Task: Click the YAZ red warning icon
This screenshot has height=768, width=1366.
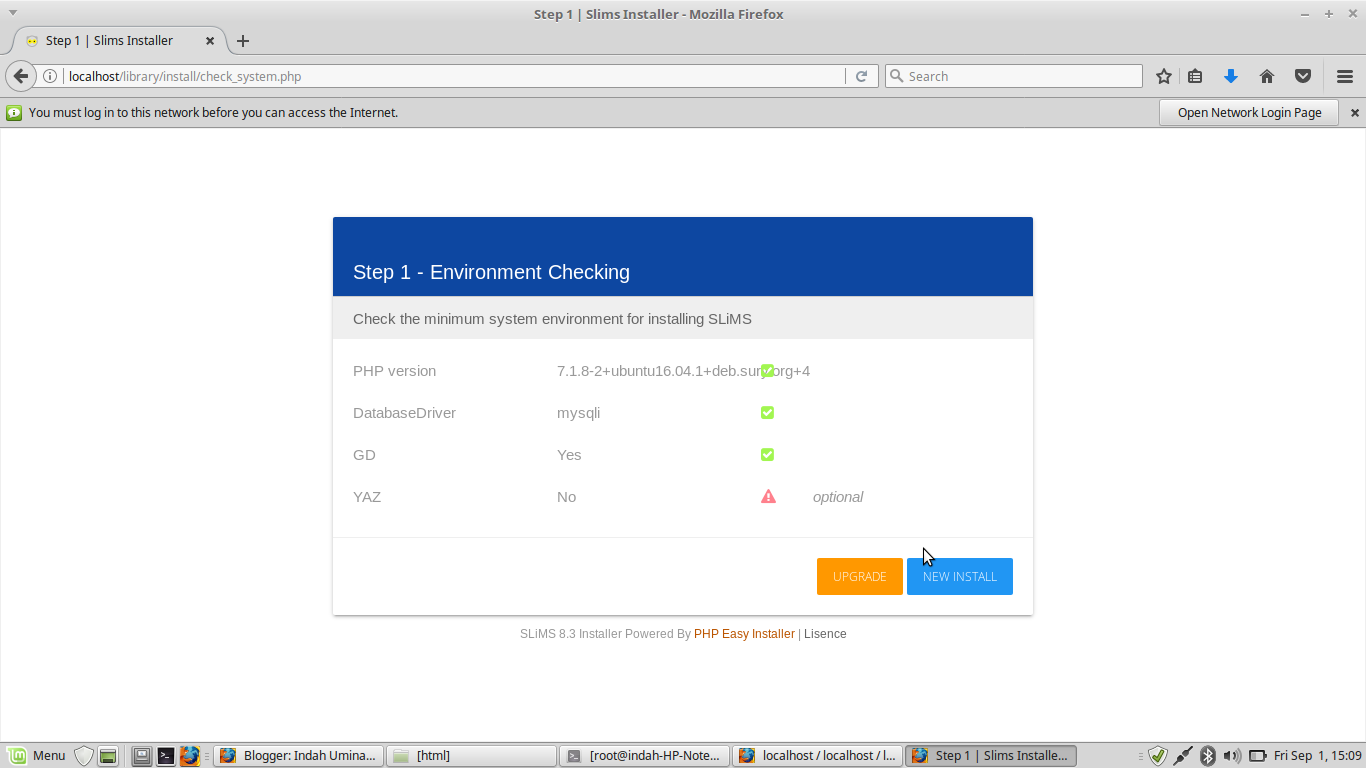Action: pos(768,497)
